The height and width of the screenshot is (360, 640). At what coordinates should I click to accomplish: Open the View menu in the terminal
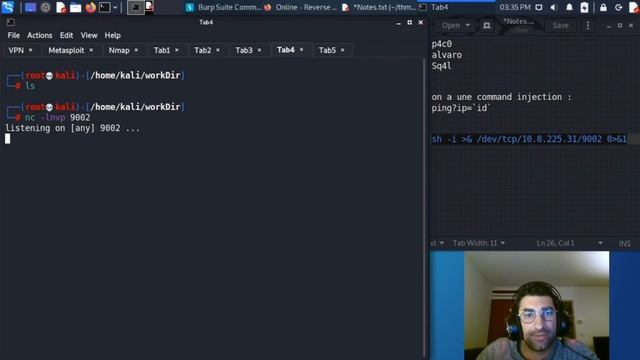[x=89, y=36]
